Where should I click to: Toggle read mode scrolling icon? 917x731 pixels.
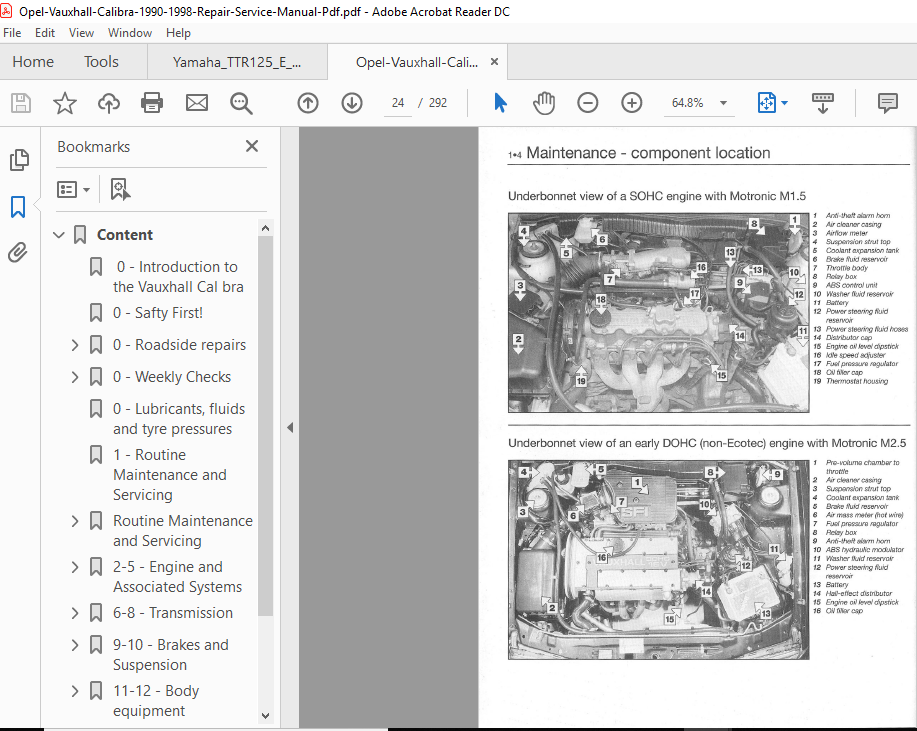(x=822, y=103)
